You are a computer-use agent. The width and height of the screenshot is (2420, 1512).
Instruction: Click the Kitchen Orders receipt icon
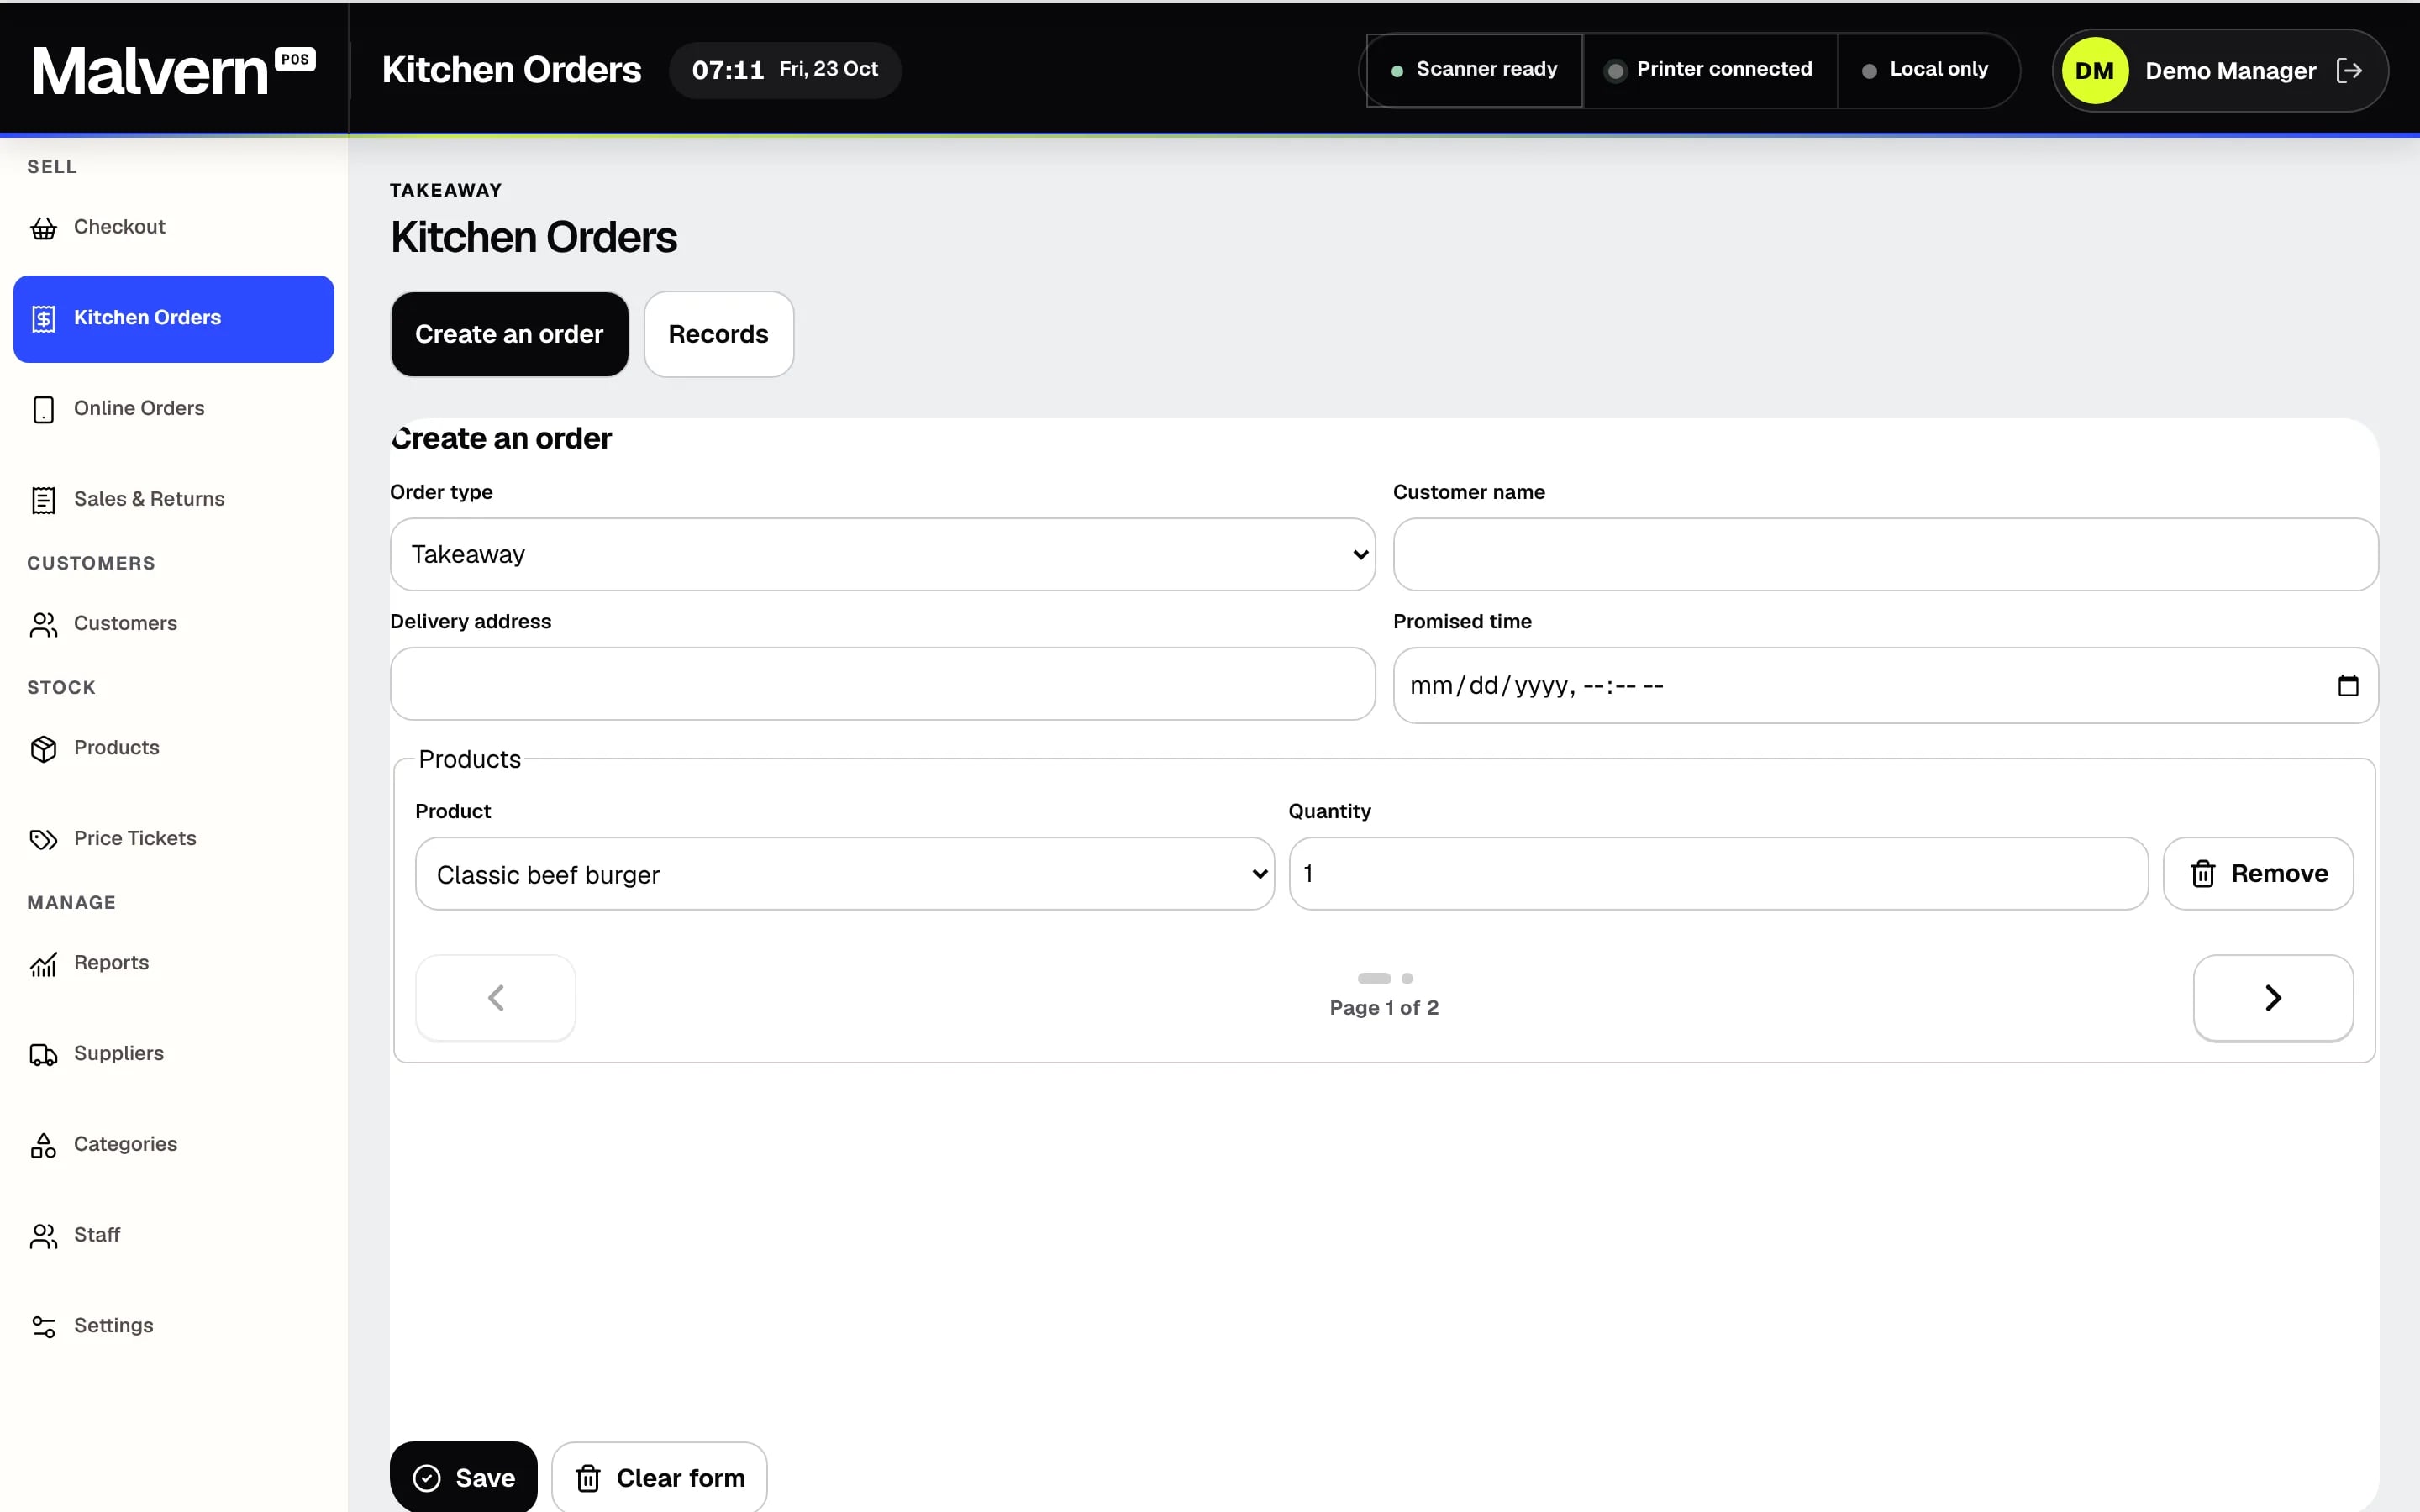[x=43, y=319]
